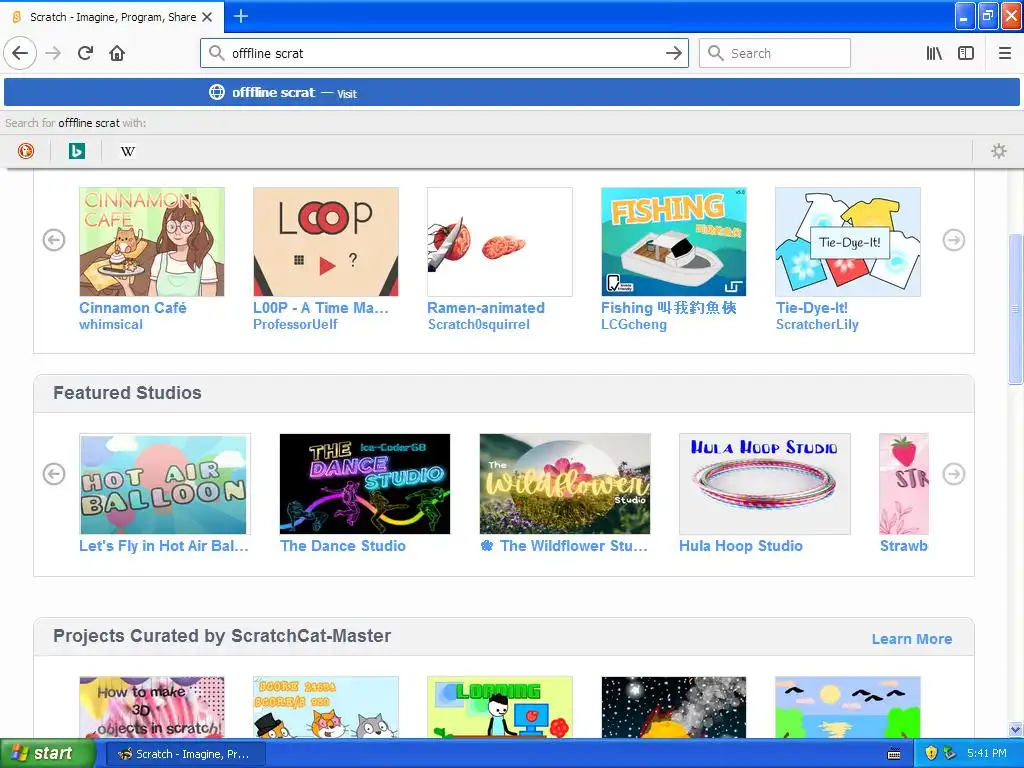Open the Library bookshelf icon

click(x=934, y=53)
